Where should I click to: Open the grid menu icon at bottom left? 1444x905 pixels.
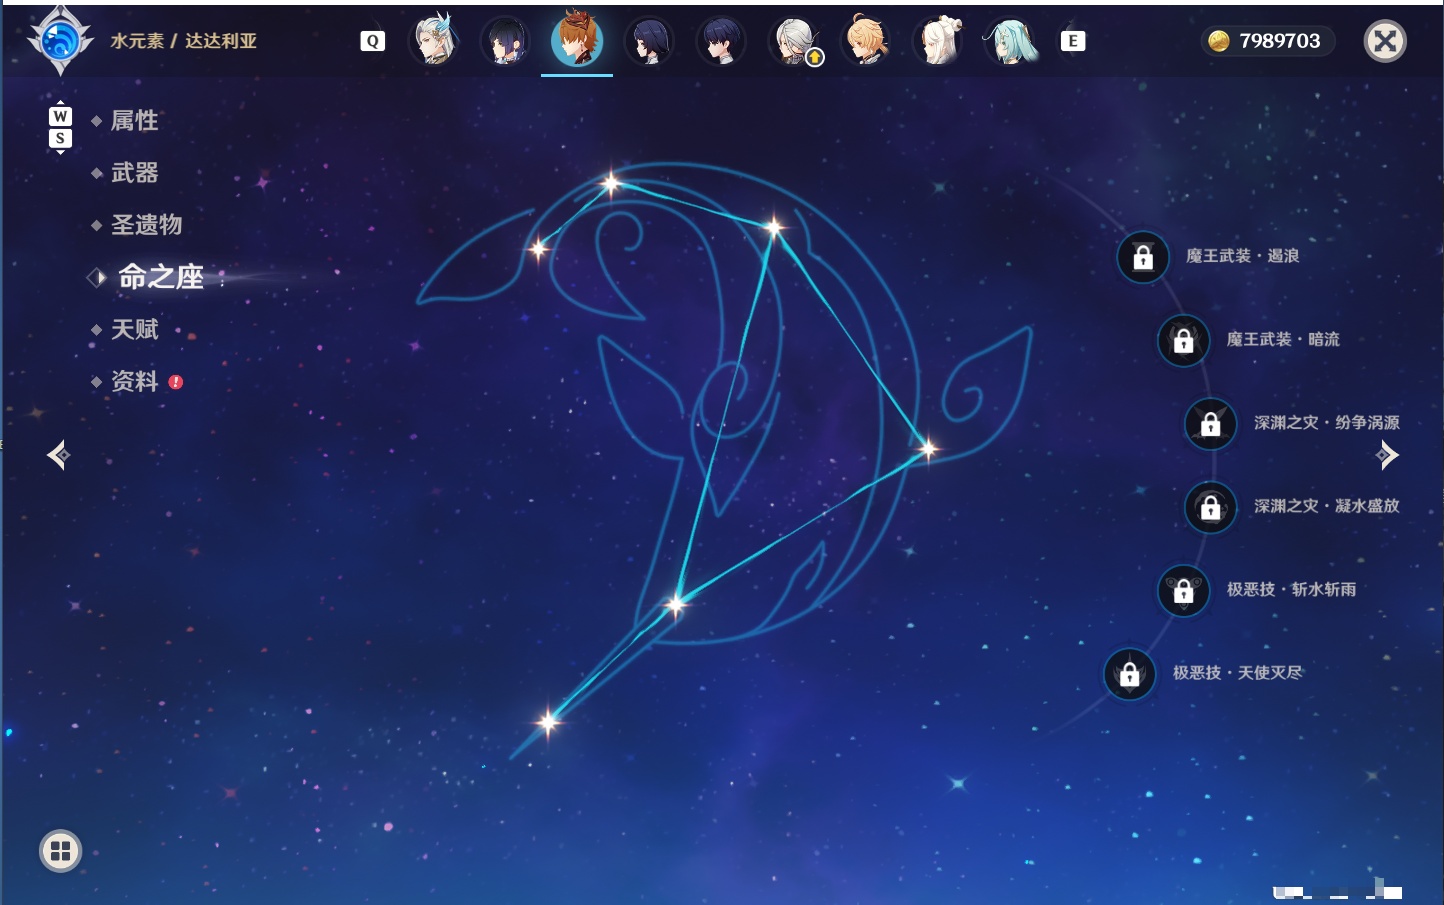60,851
